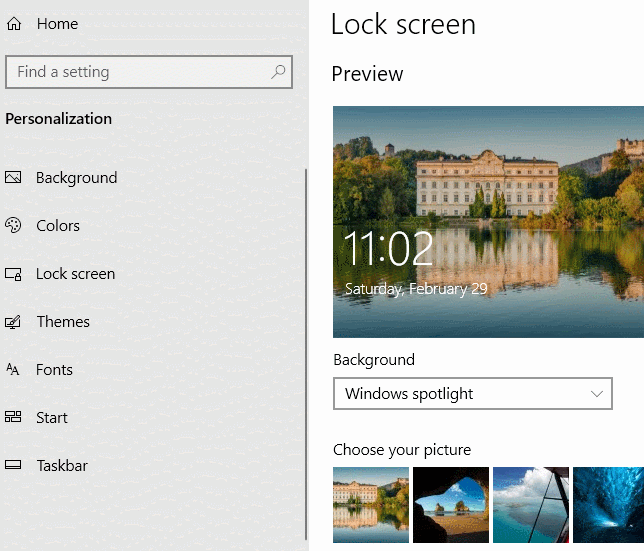This screenshot has width=644, height=551.
Task: Click the lock screen preview image
Action: click(x=488, y=222)
